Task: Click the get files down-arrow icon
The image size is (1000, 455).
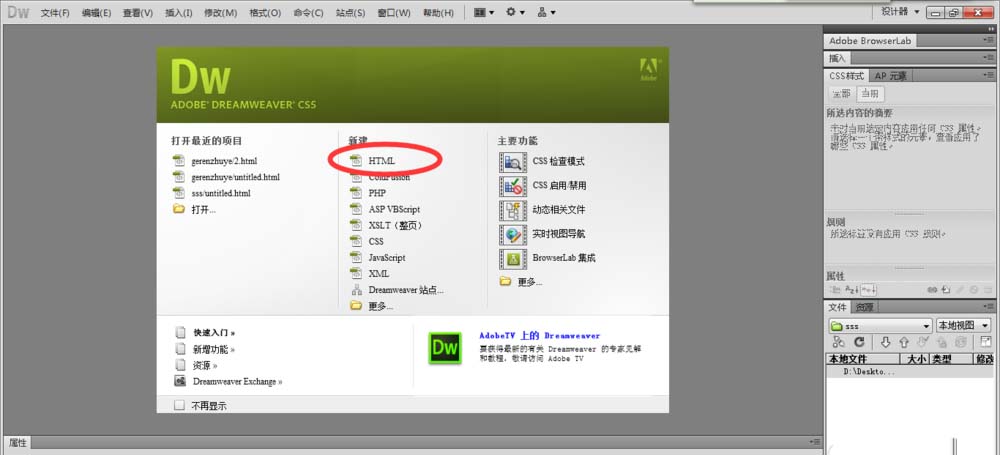Action: pos(886,341)
